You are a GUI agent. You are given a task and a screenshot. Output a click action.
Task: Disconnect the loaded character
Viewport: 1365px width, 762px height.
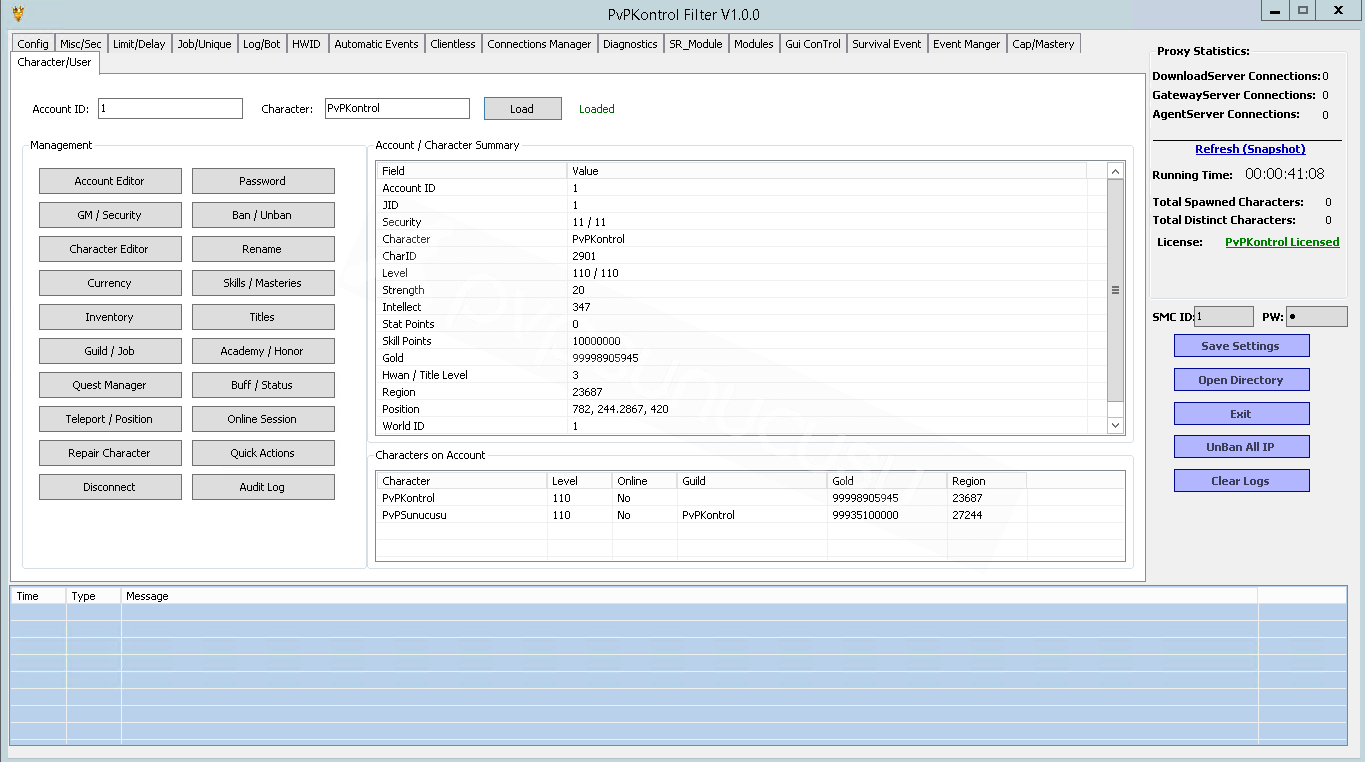click(x=110, y=487)
